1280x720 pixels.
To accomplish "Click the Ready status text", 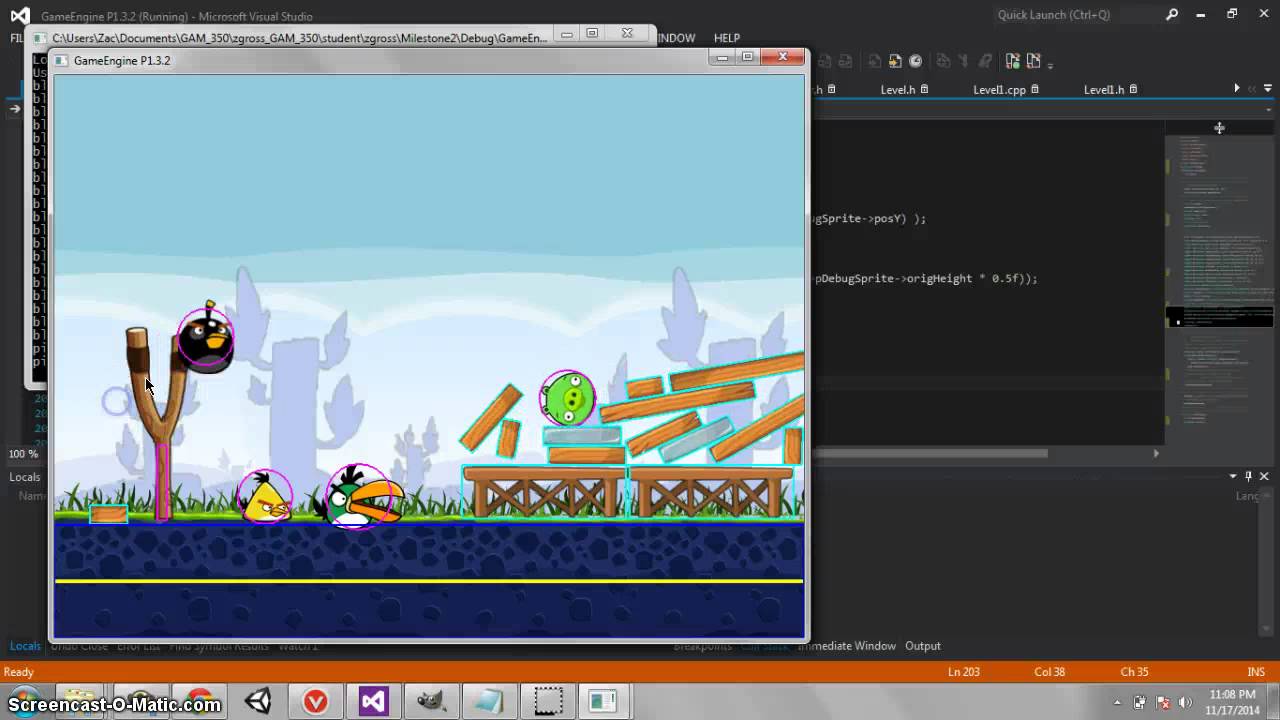I will [x=19, y=672].
